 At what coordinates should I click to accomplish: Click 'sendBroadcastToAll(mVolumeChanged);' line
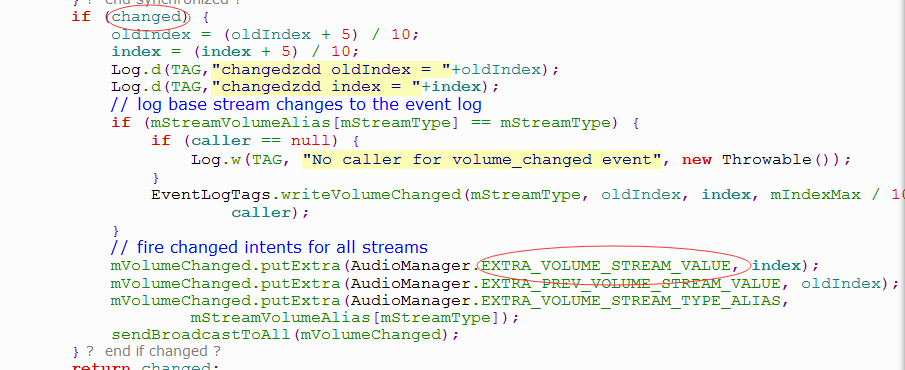[x=285, y=335]
